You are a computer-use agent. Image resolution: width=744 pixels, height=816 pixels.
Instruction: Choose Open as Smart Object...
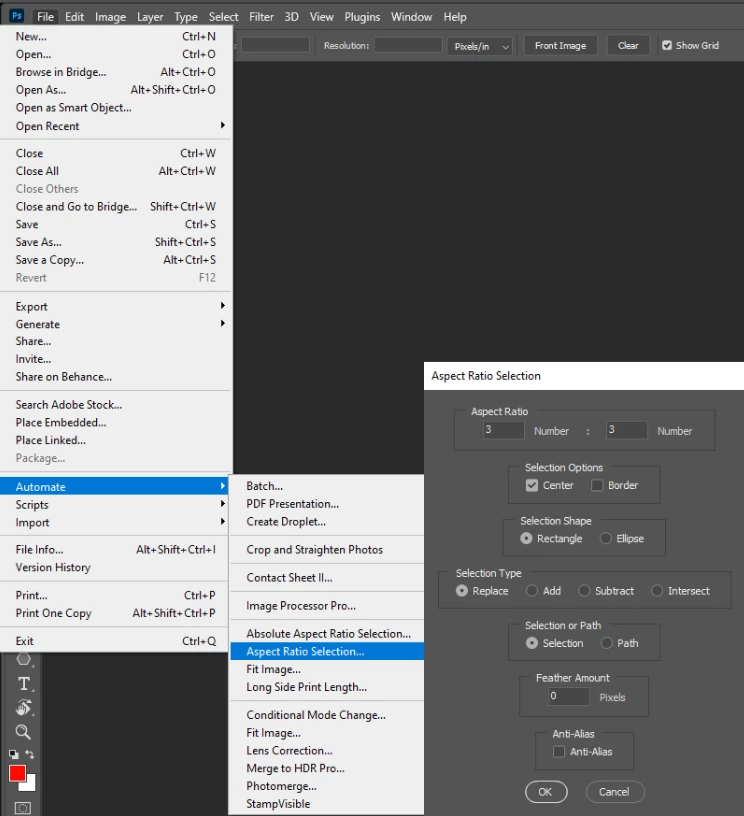tap(115, 108)
